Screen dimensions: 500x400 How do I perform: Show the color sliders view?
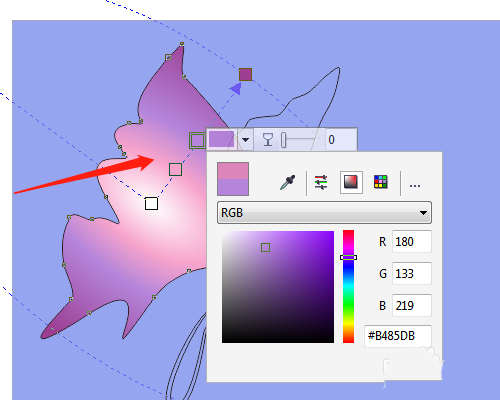[321, 182]
